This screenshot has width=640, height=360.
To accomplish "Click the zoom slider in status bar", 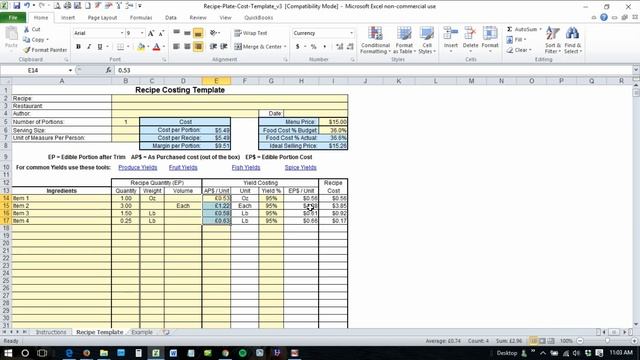I will (x=607, y=341).
